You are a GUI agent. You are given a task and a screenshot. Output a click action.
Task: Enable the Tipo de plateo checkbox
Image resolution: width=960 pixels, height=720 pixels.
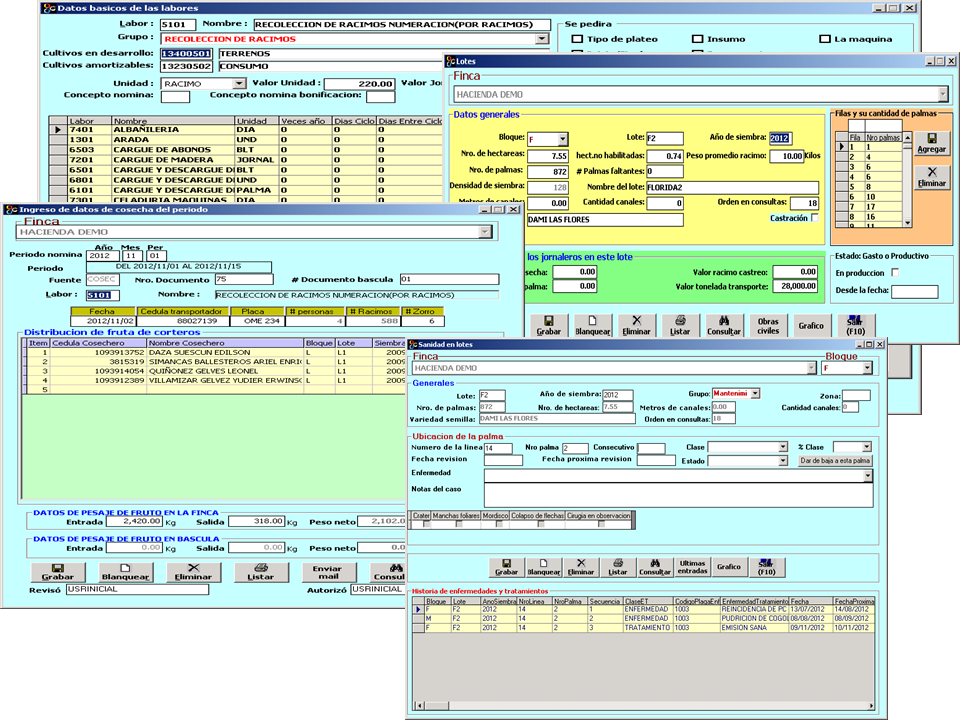[576, 39]
